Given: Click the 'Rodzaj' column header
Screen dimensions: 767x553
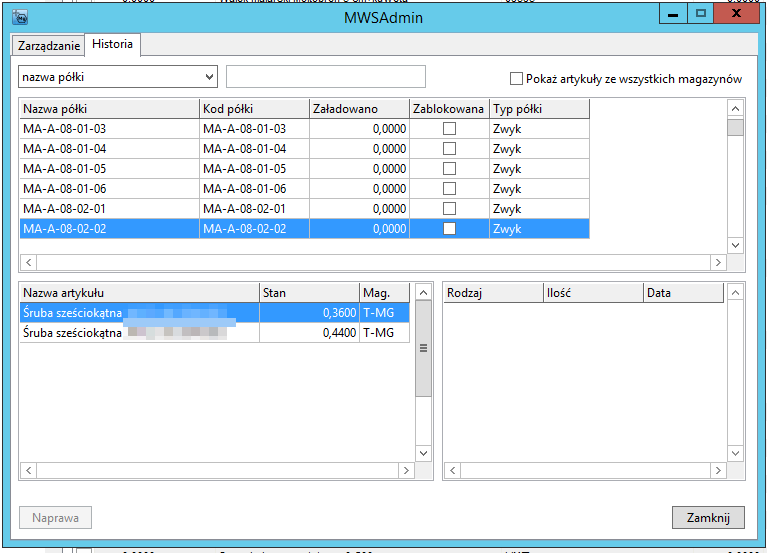Looking at the screenshot, I should pyautogui.click(x=494, y=292).
